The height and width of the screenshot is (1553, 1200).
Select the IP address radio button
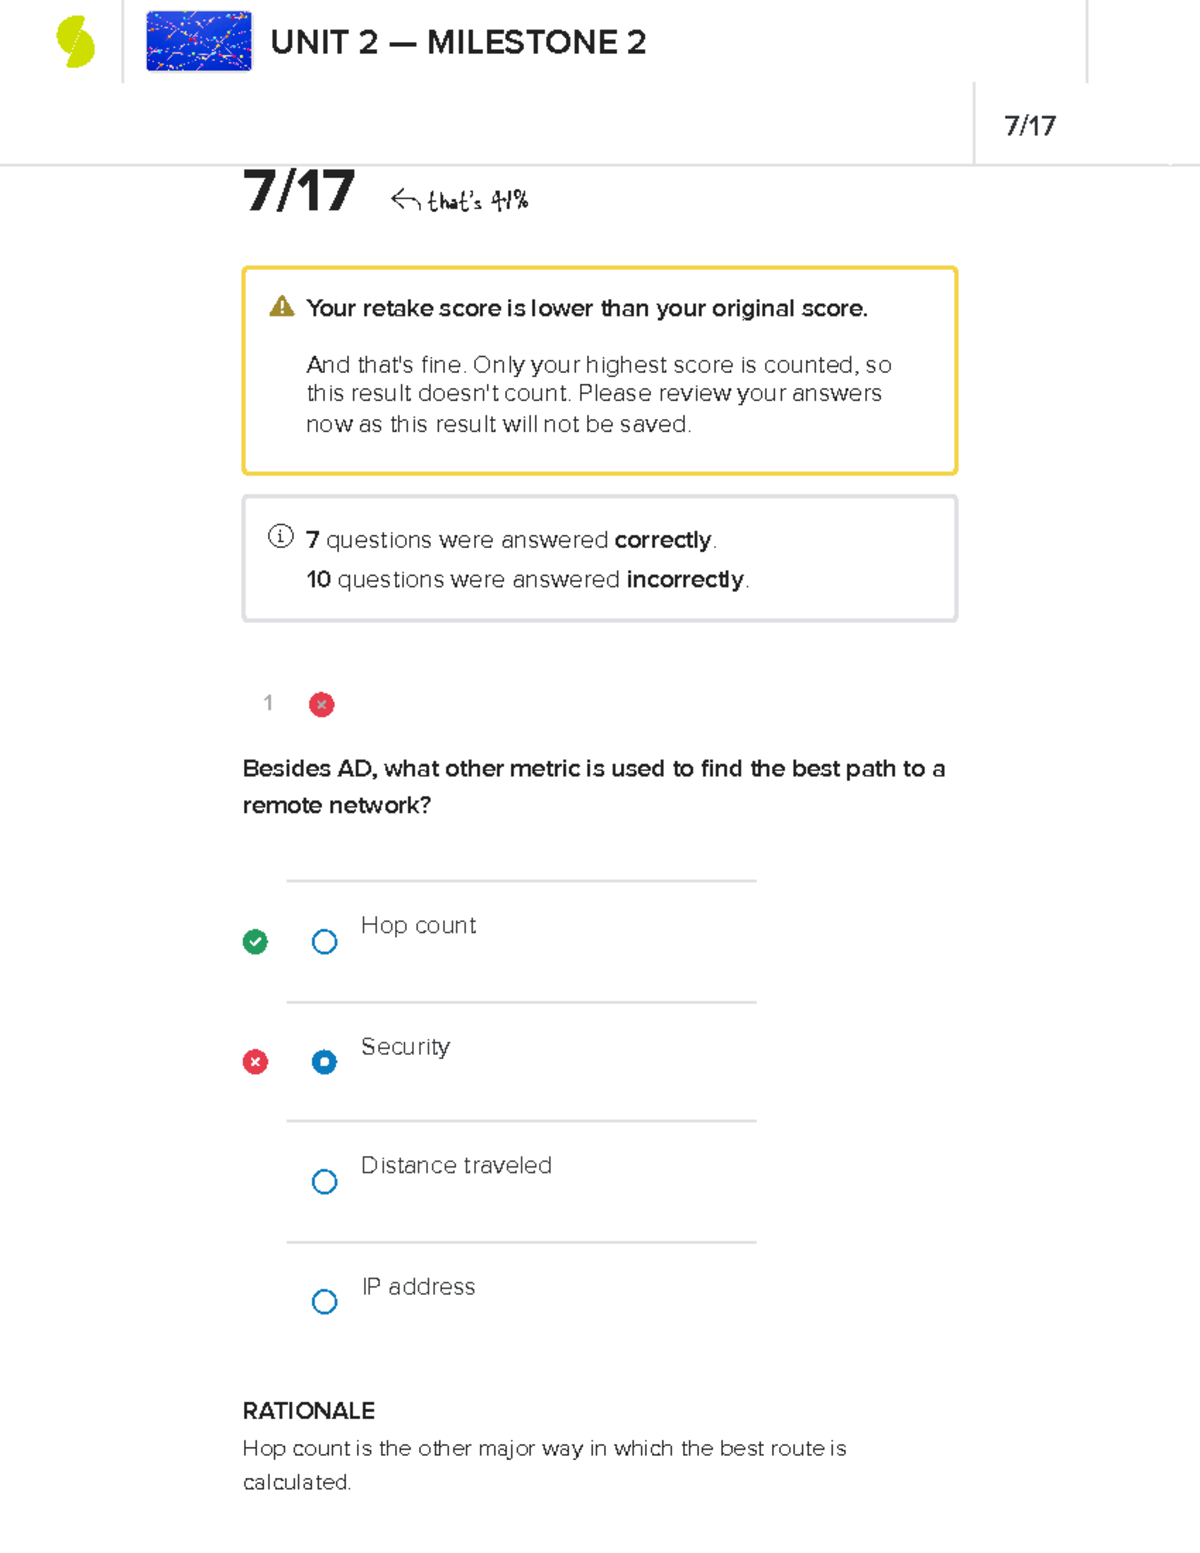[324, 1301]
